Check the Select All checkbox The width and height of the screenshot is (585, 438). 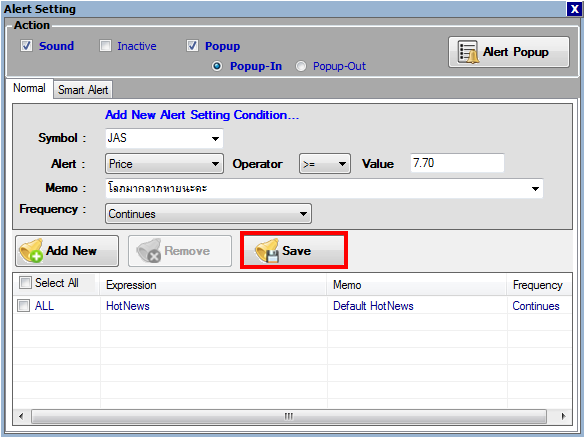coord(25,282)
